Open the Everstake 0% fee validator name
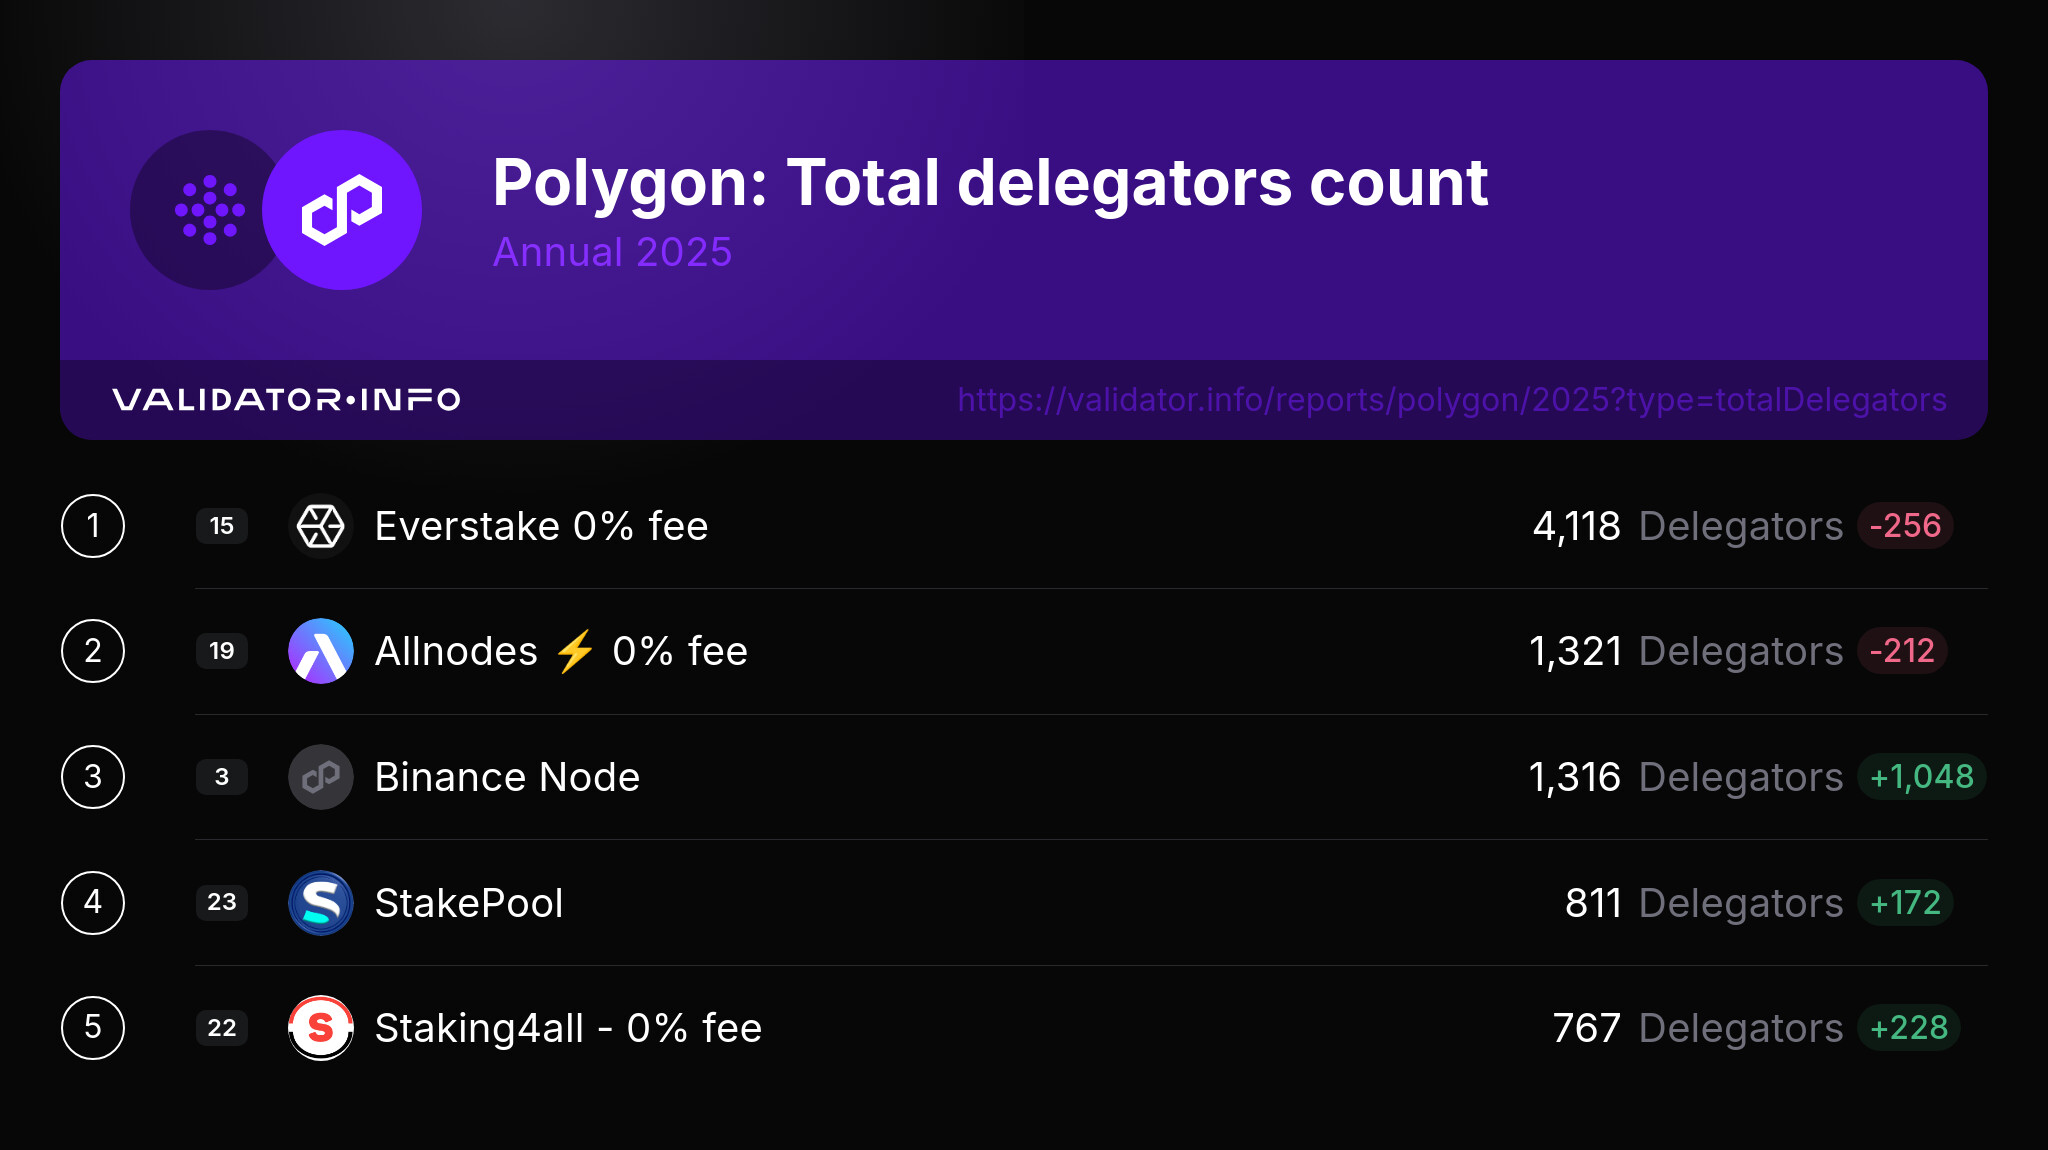 541,526
